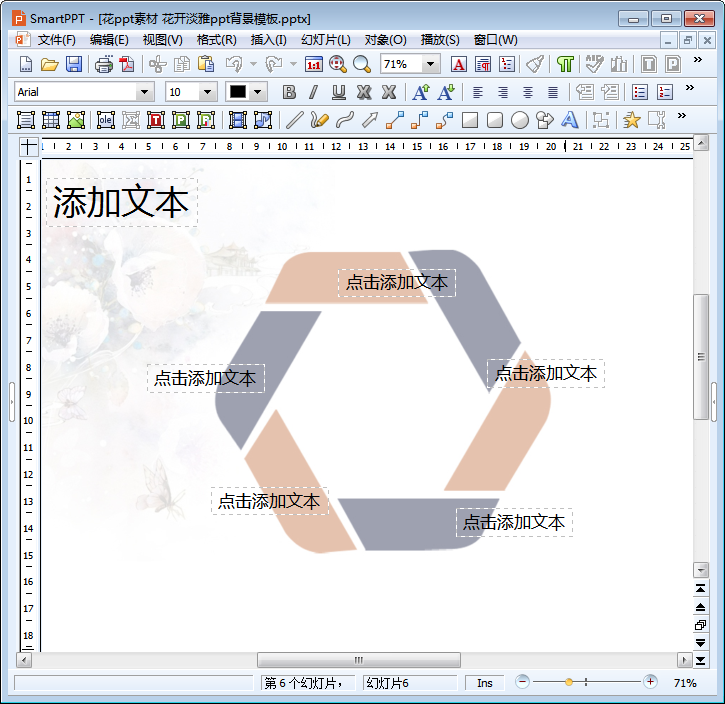Select the rectangle shape tool
The image size is (725, 704).
click(x=470, y=120)
